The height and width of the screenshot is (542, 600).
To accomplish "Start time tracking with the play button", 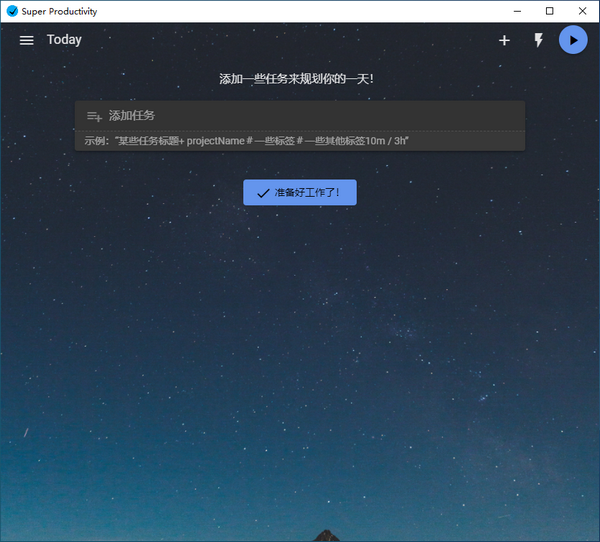I will [x=573, y=40].
